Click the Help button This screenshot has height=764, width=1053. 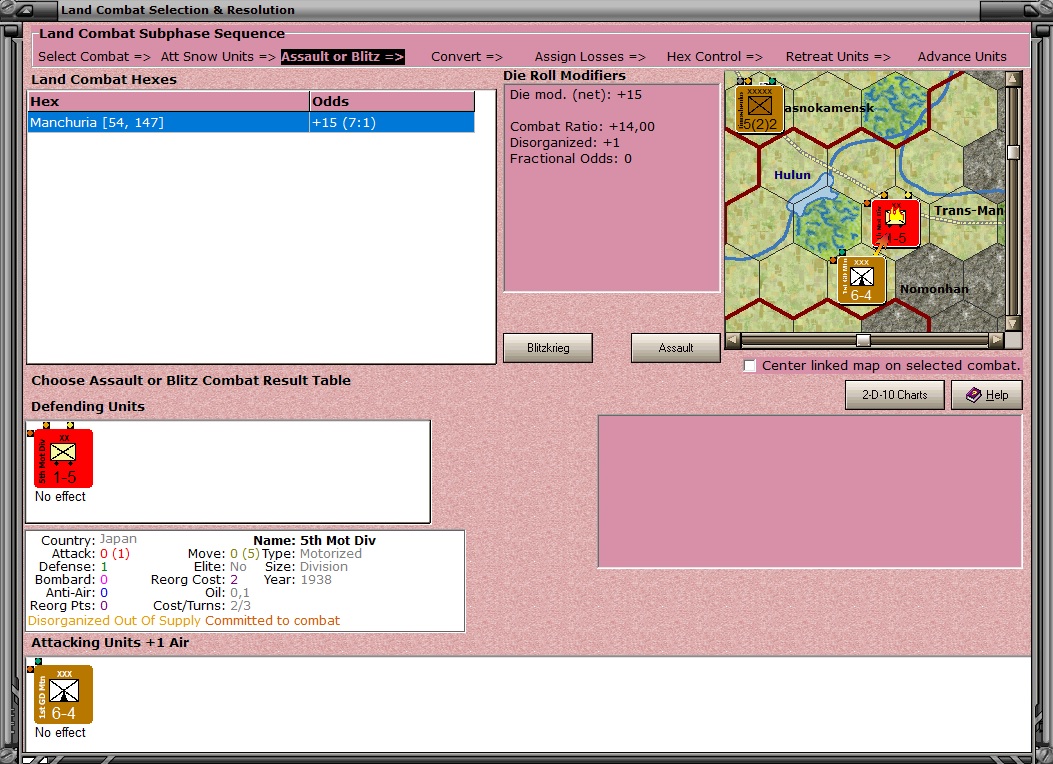[x=986, y=394]
